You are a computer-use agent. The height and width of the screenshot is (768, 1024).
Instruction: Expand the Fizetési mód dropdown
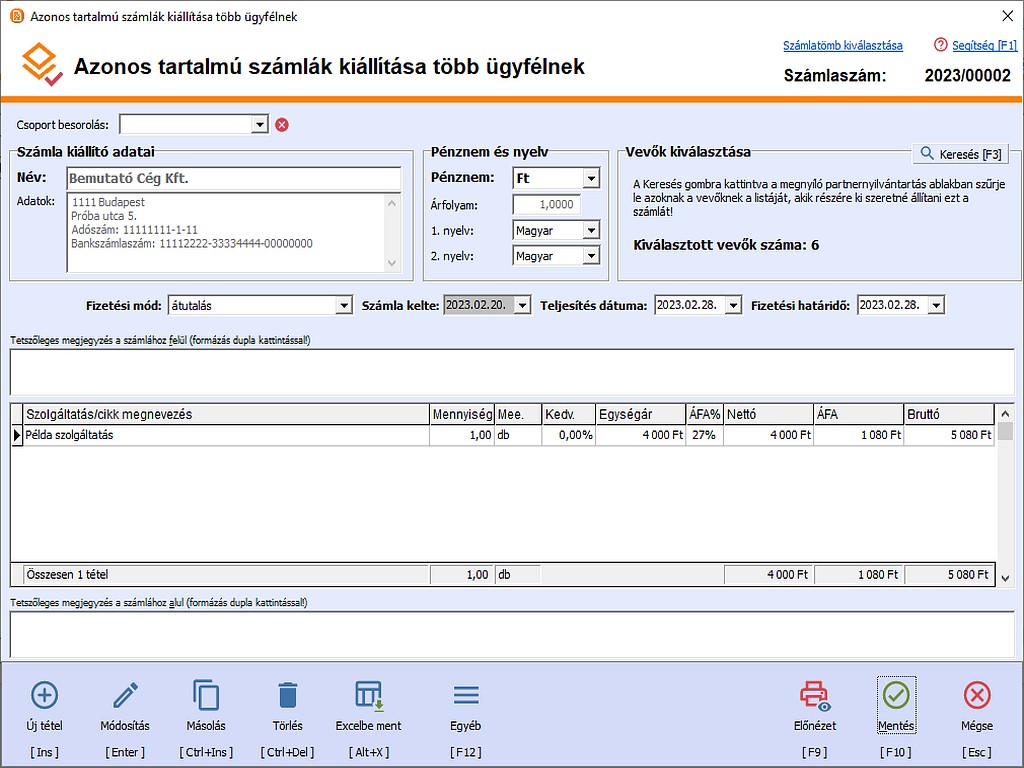click(344, 306)
